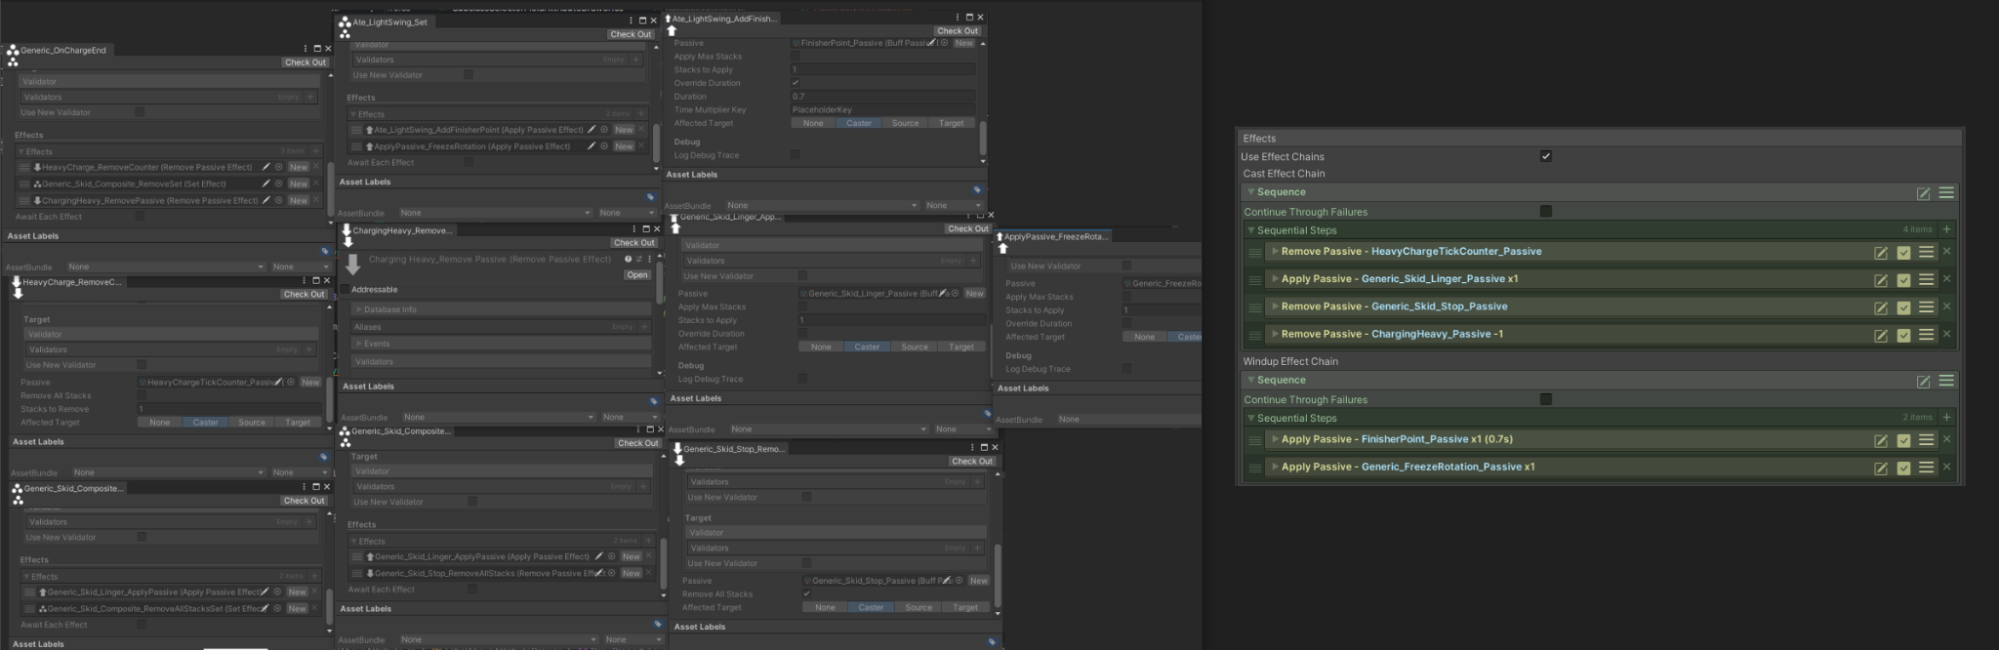Select Generic_Skid_Stop_Remo tab
The image size is (1999, 651).
pos(730,449)
